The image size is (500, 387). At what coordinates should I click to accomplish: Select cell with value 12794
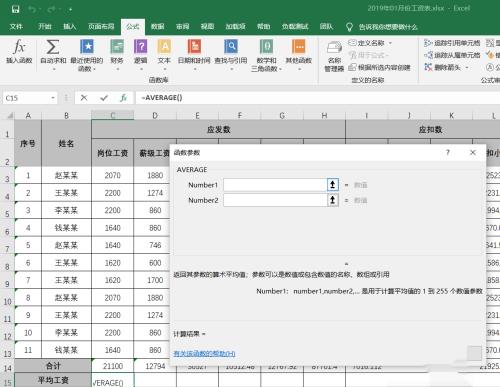click(x=155, y=366)
